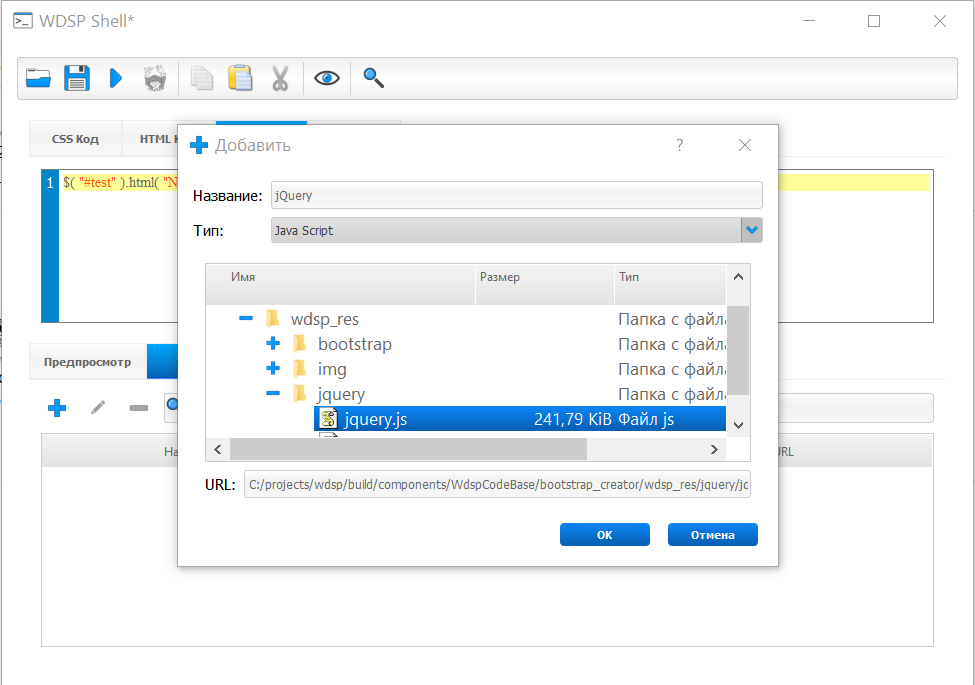
Task: Click the Отмена button
Action: point(713,535)
